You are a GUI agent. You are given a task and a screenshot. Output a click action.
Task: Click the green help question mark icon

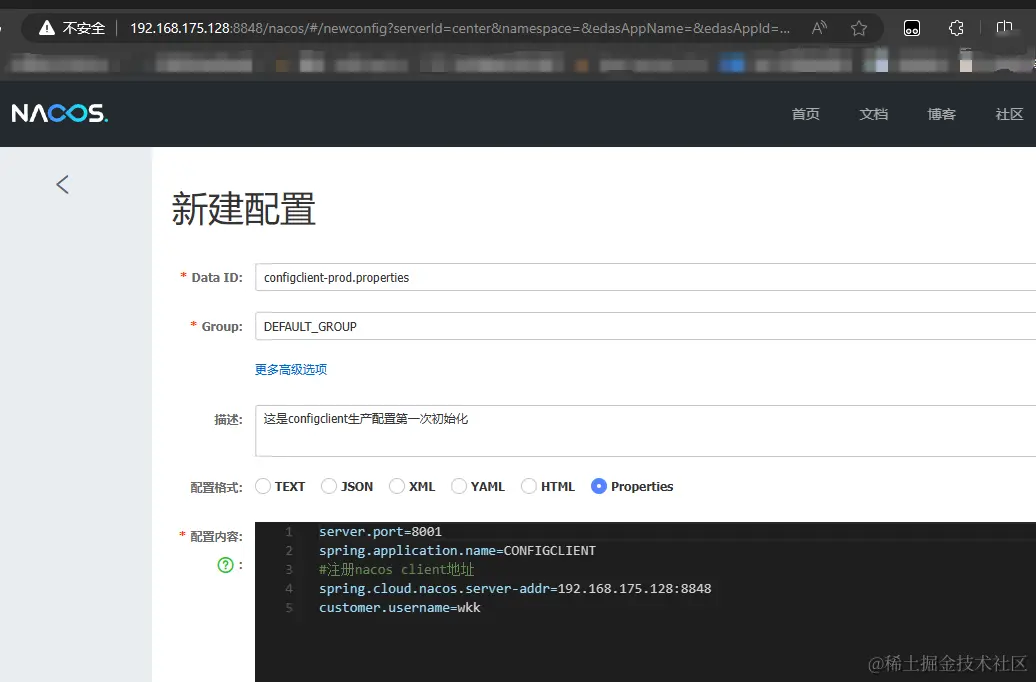tap(225, 565)
